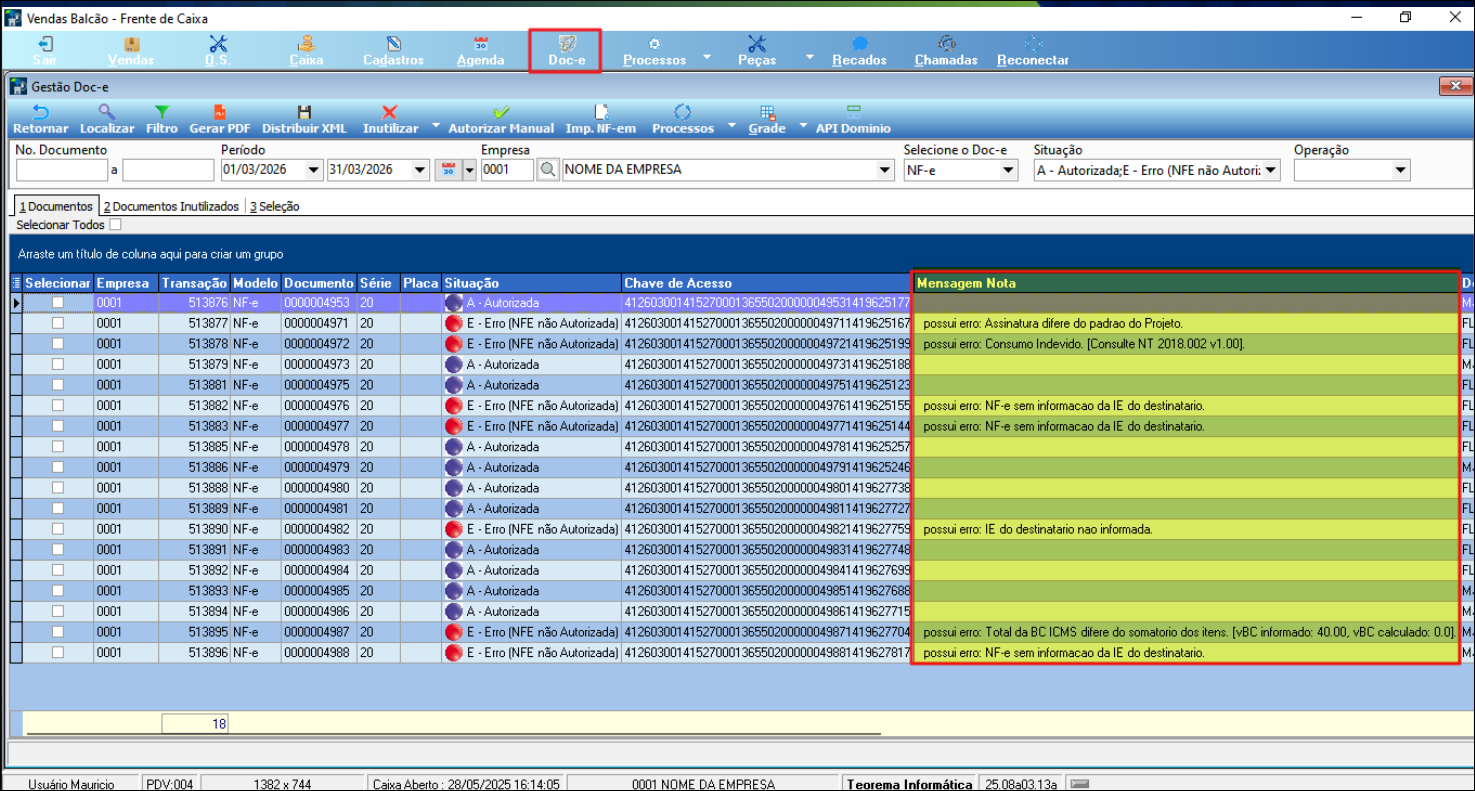
Task: Open Imp. NF-em document icon
Action: pyautogui.click(x=601, y=113)
